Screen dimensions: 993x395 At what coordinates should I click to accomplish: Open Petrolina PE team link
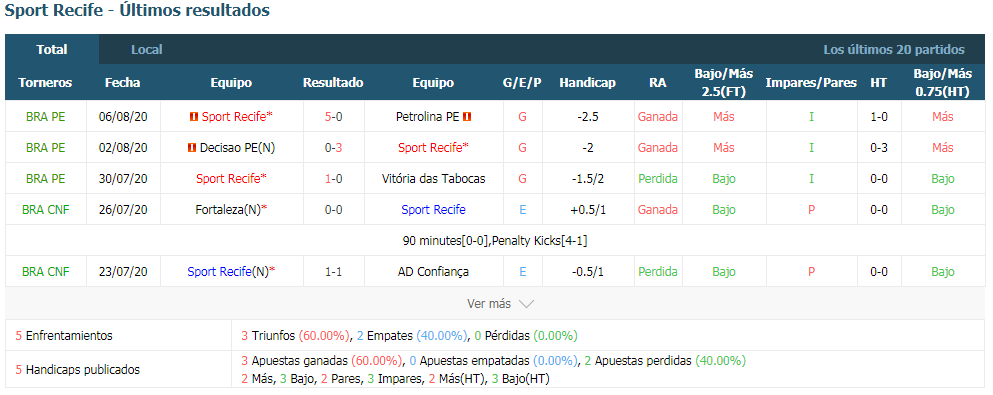pos(427,116)
